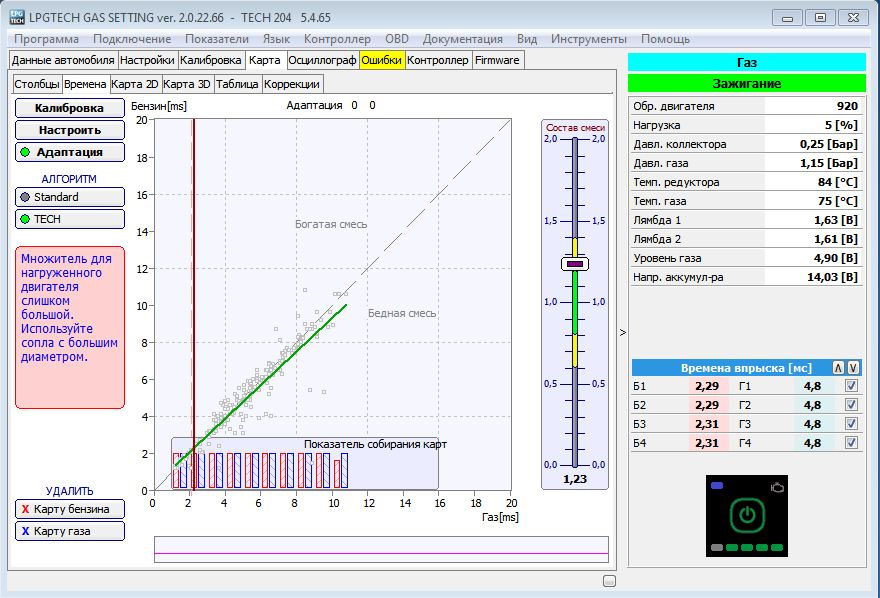Image resolution: width=880 pixels, height=598 pixels.
Task: Open the yellow Ошибки tab
Action: point(381,60)
